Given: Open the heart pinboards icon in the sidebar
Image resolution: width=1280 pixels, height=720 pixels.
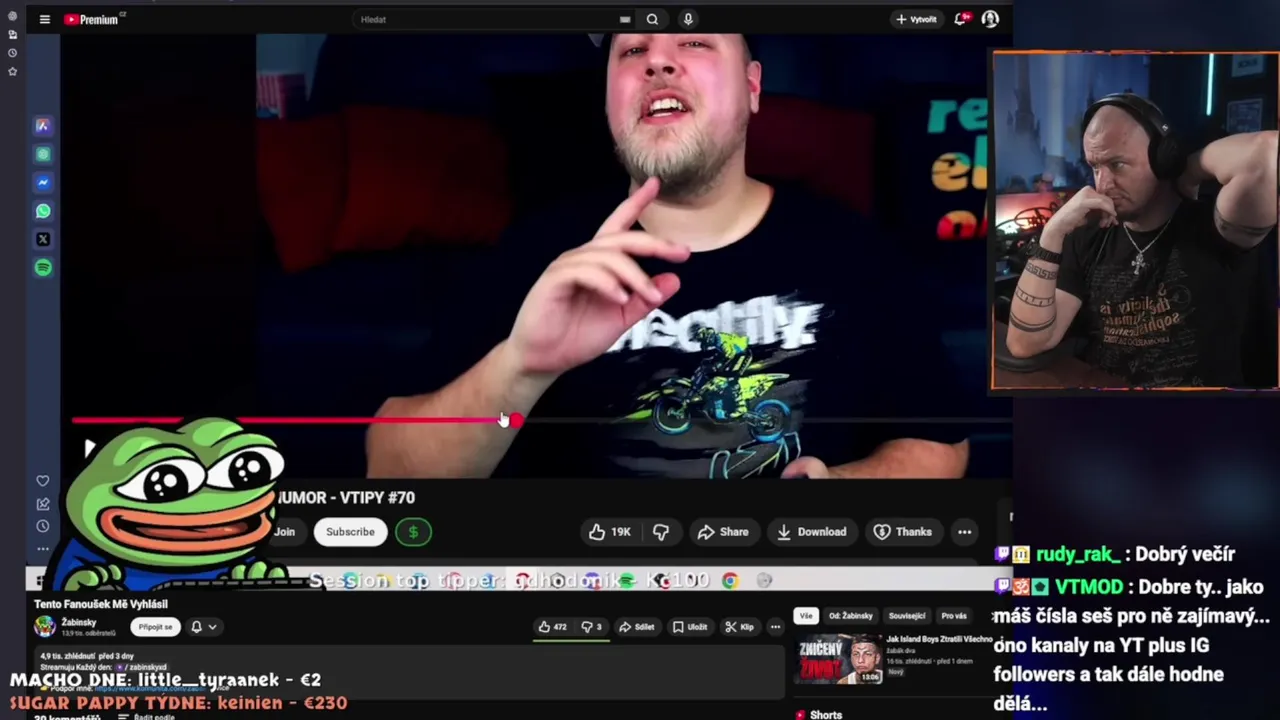Looking at the screenshot, I should point(43,481).
